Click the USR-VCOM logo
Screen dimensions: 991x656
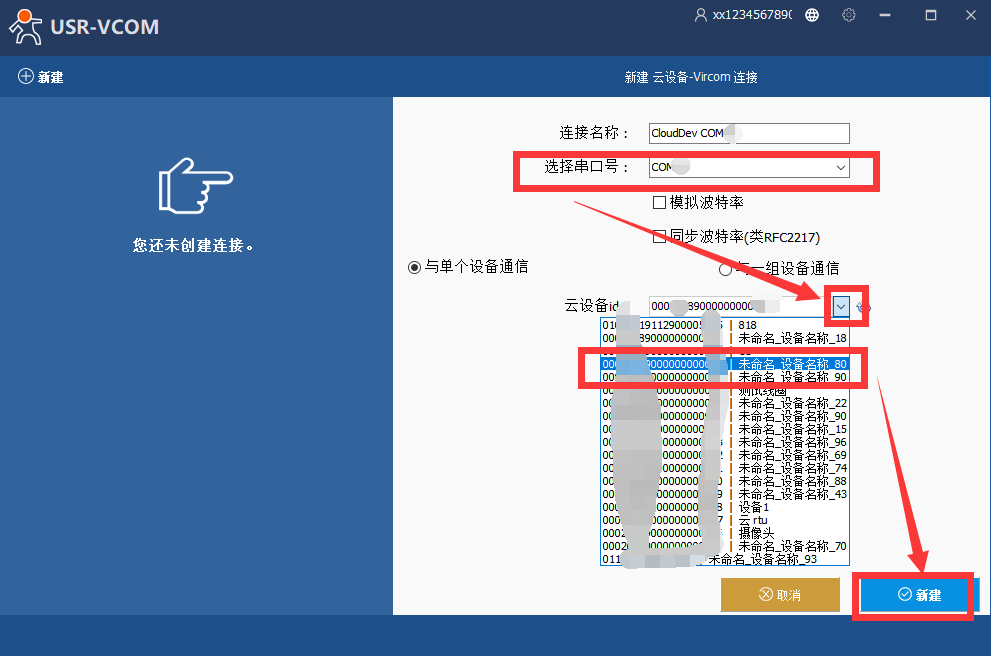(84, 28)
